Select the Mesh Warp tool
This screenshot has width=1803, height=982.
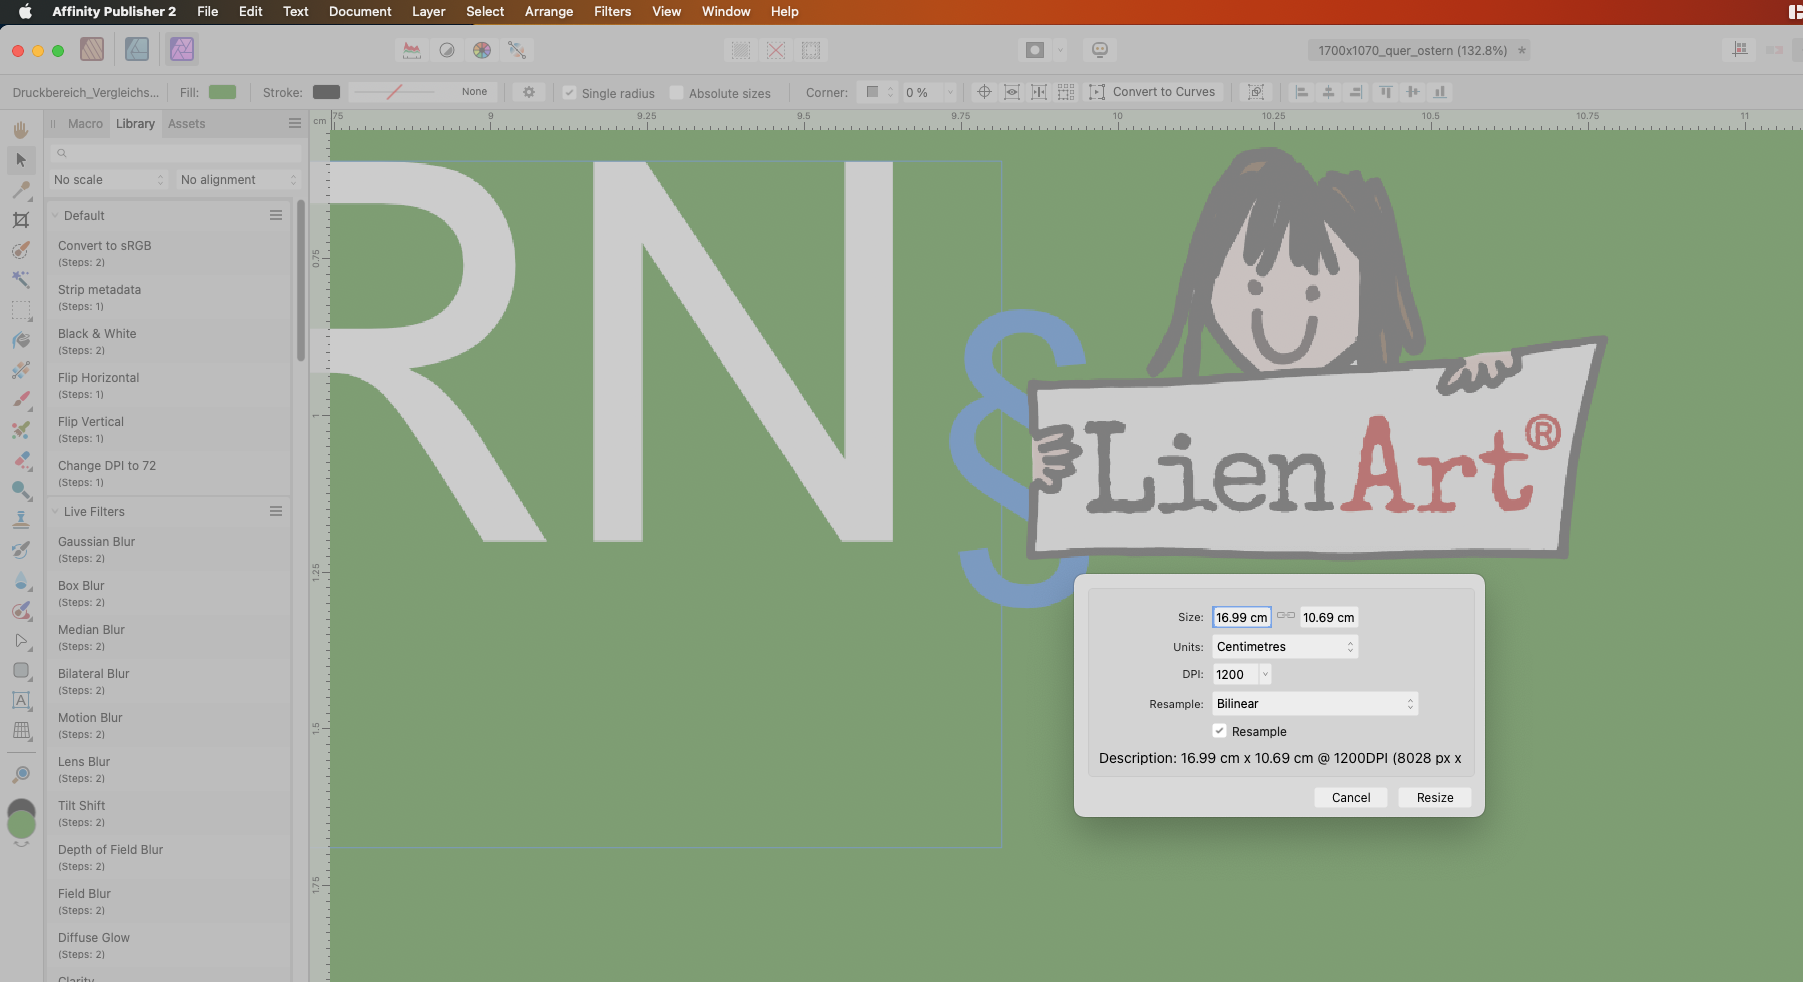20,730
